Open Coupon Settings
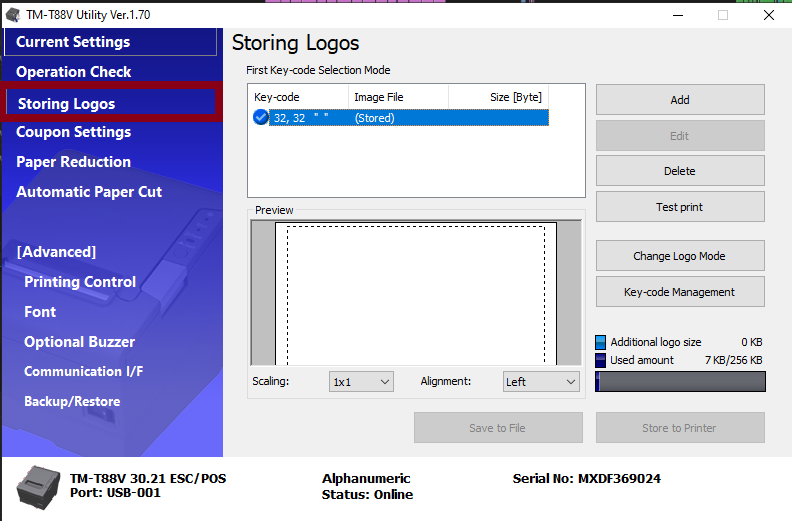Viewport: 800px width, 521px height. (73, 132)
